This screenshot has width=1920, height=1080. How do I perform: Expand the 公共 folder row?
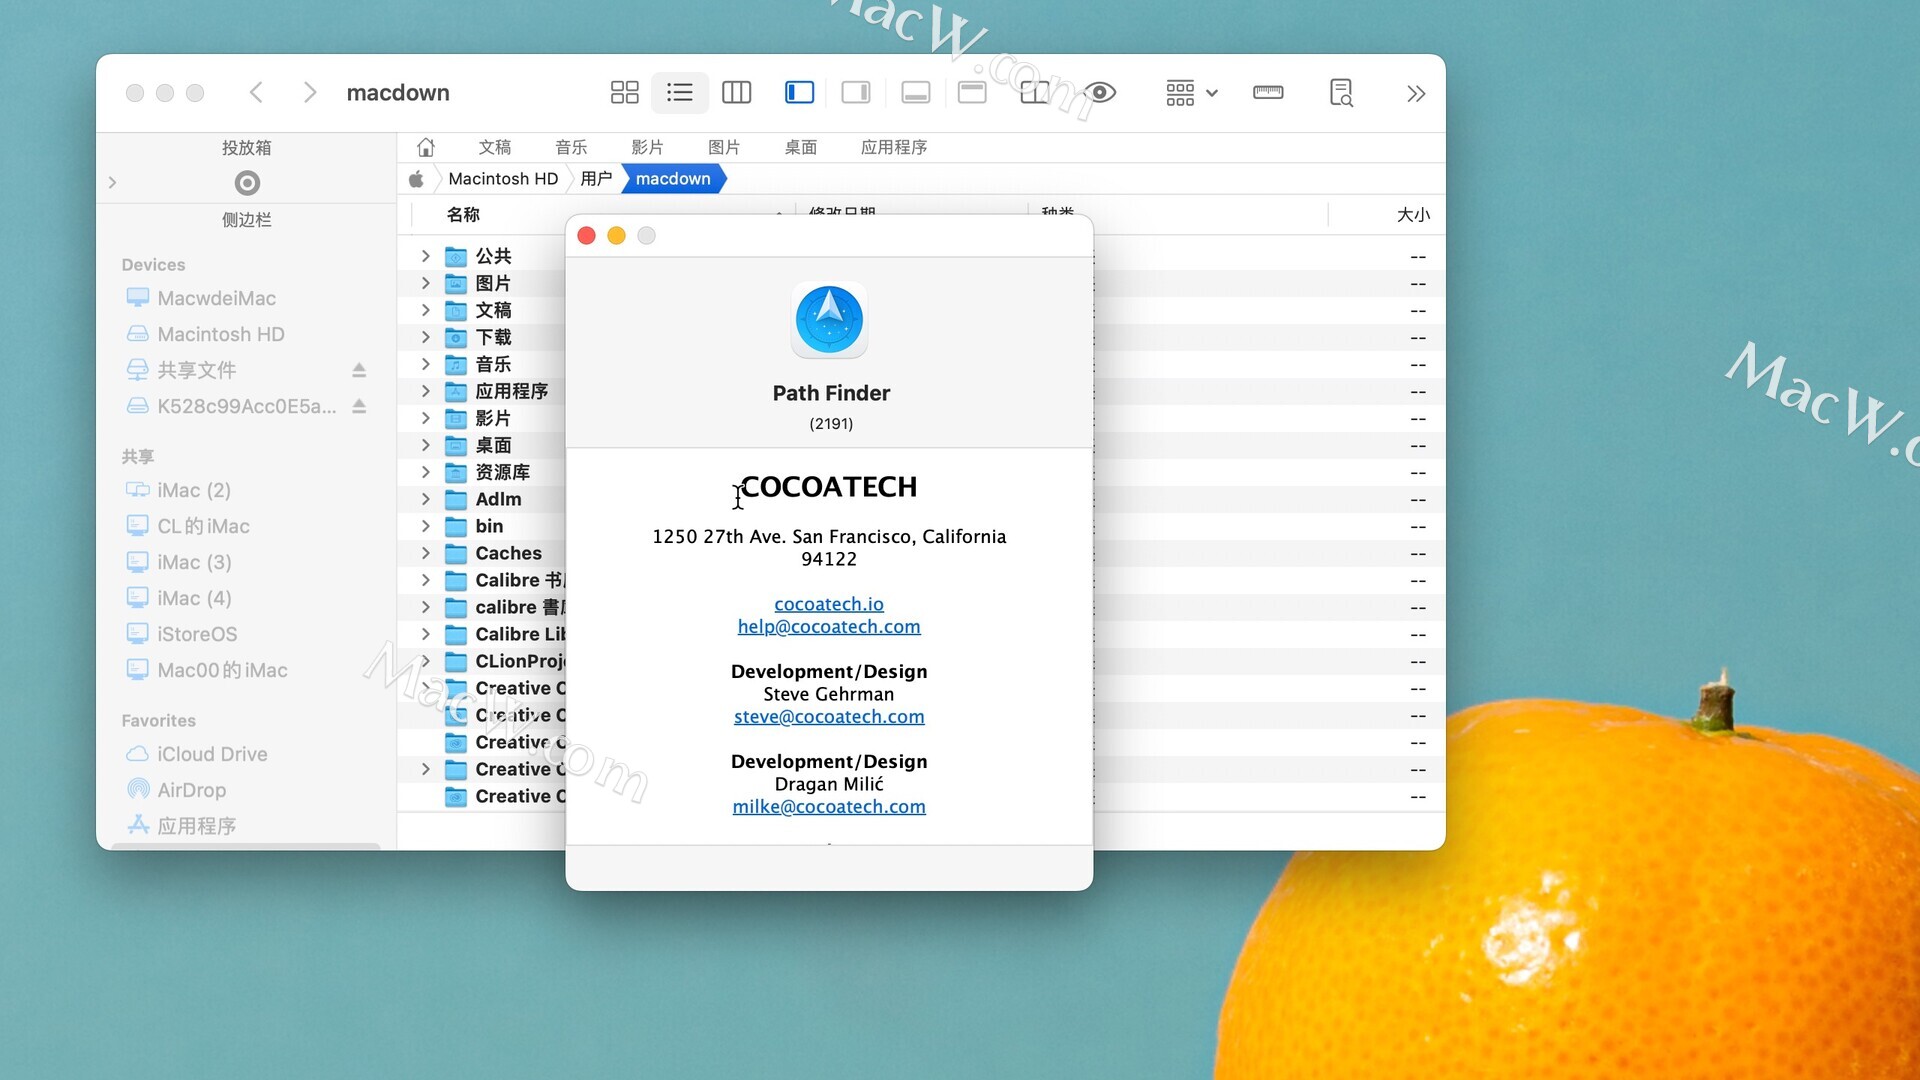[x=426, y=256]
